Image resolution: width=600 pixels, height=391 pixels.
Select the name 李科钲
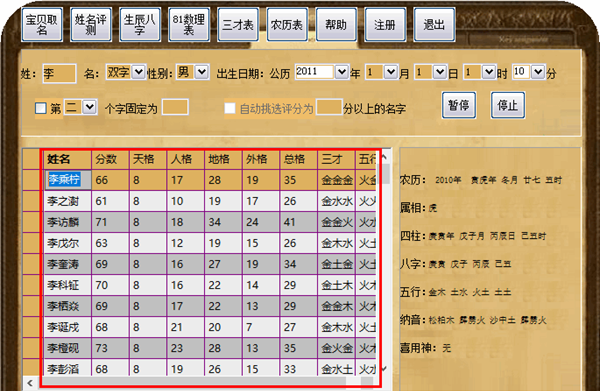68,285
